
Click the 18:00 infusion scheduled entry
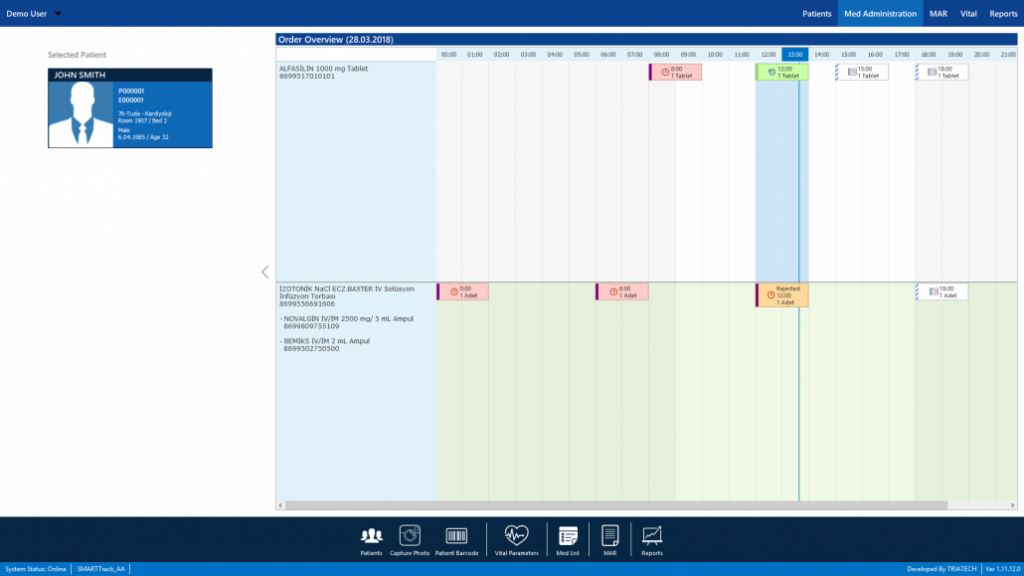tap(940, 289)
